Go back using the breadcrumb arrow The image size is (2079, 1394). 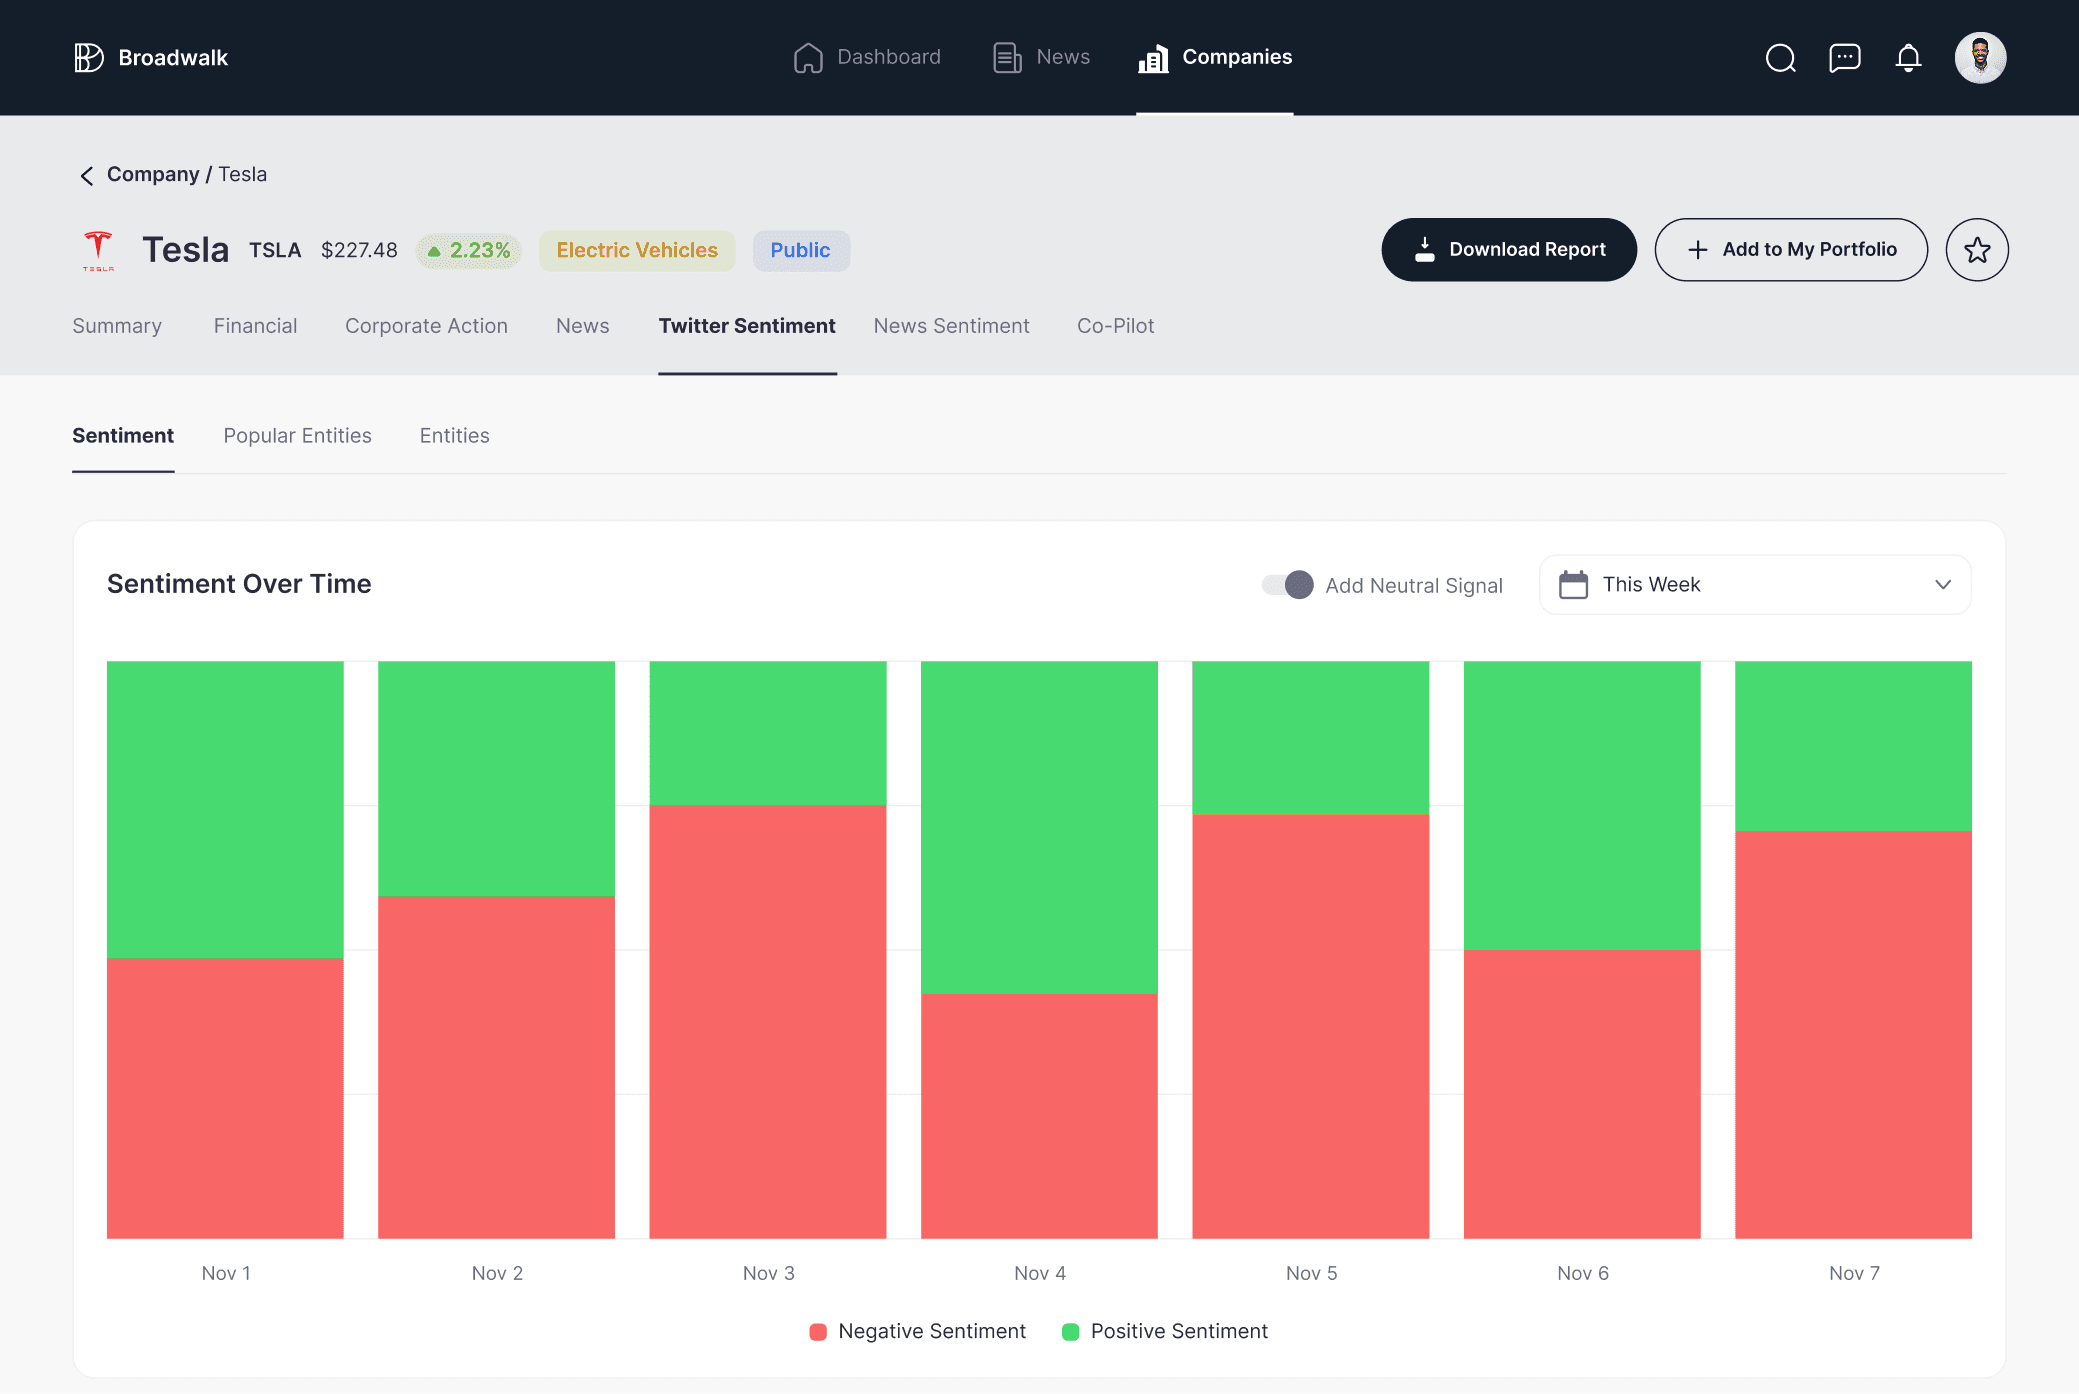point(87,176)
